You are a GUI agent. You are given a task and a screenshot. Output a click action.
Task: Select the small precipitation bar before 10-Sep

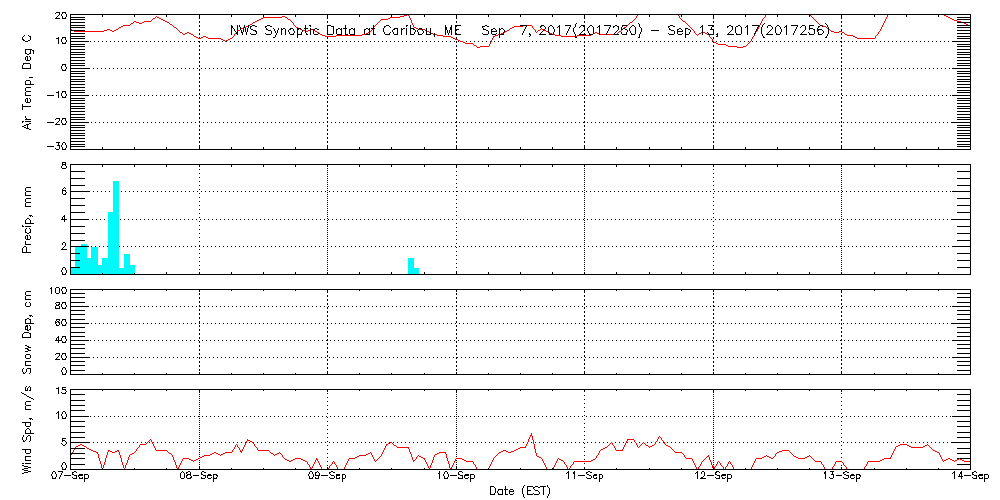411,265
